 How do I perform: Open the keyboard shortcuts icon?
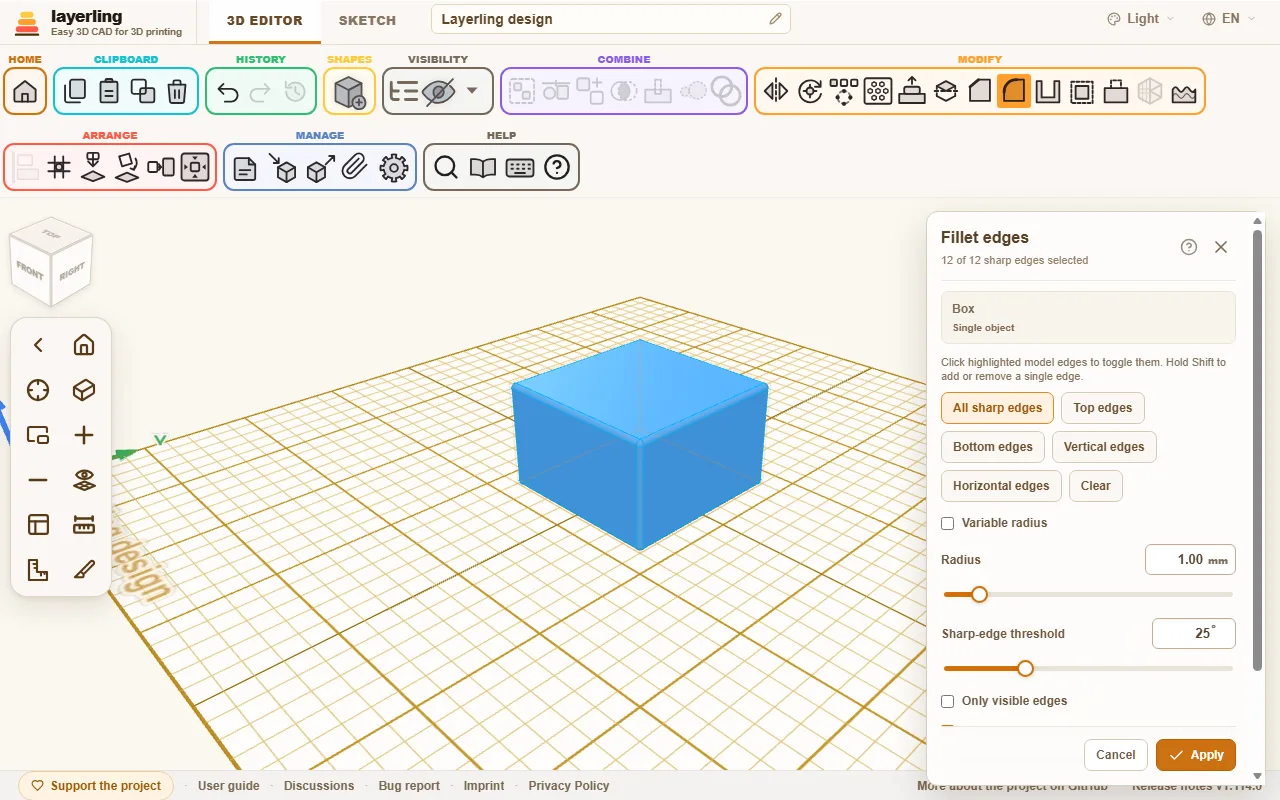coord(520,168)
